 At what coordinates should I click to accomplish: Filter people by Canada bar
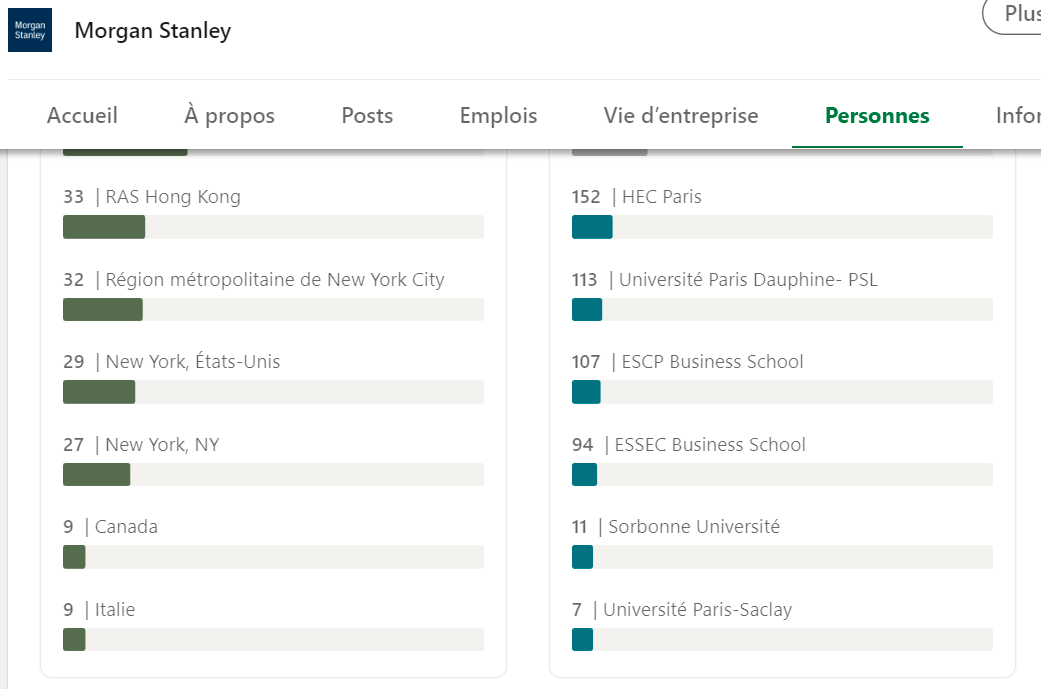274,557
